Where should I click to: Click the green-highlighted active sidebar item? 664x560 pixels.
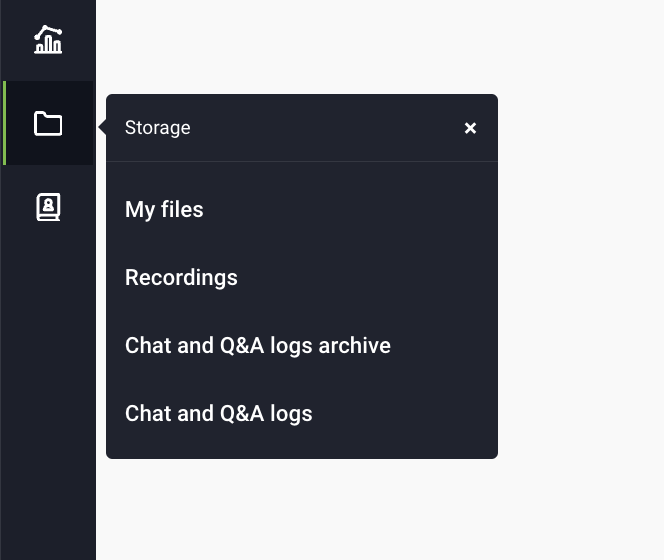[48, 123]
